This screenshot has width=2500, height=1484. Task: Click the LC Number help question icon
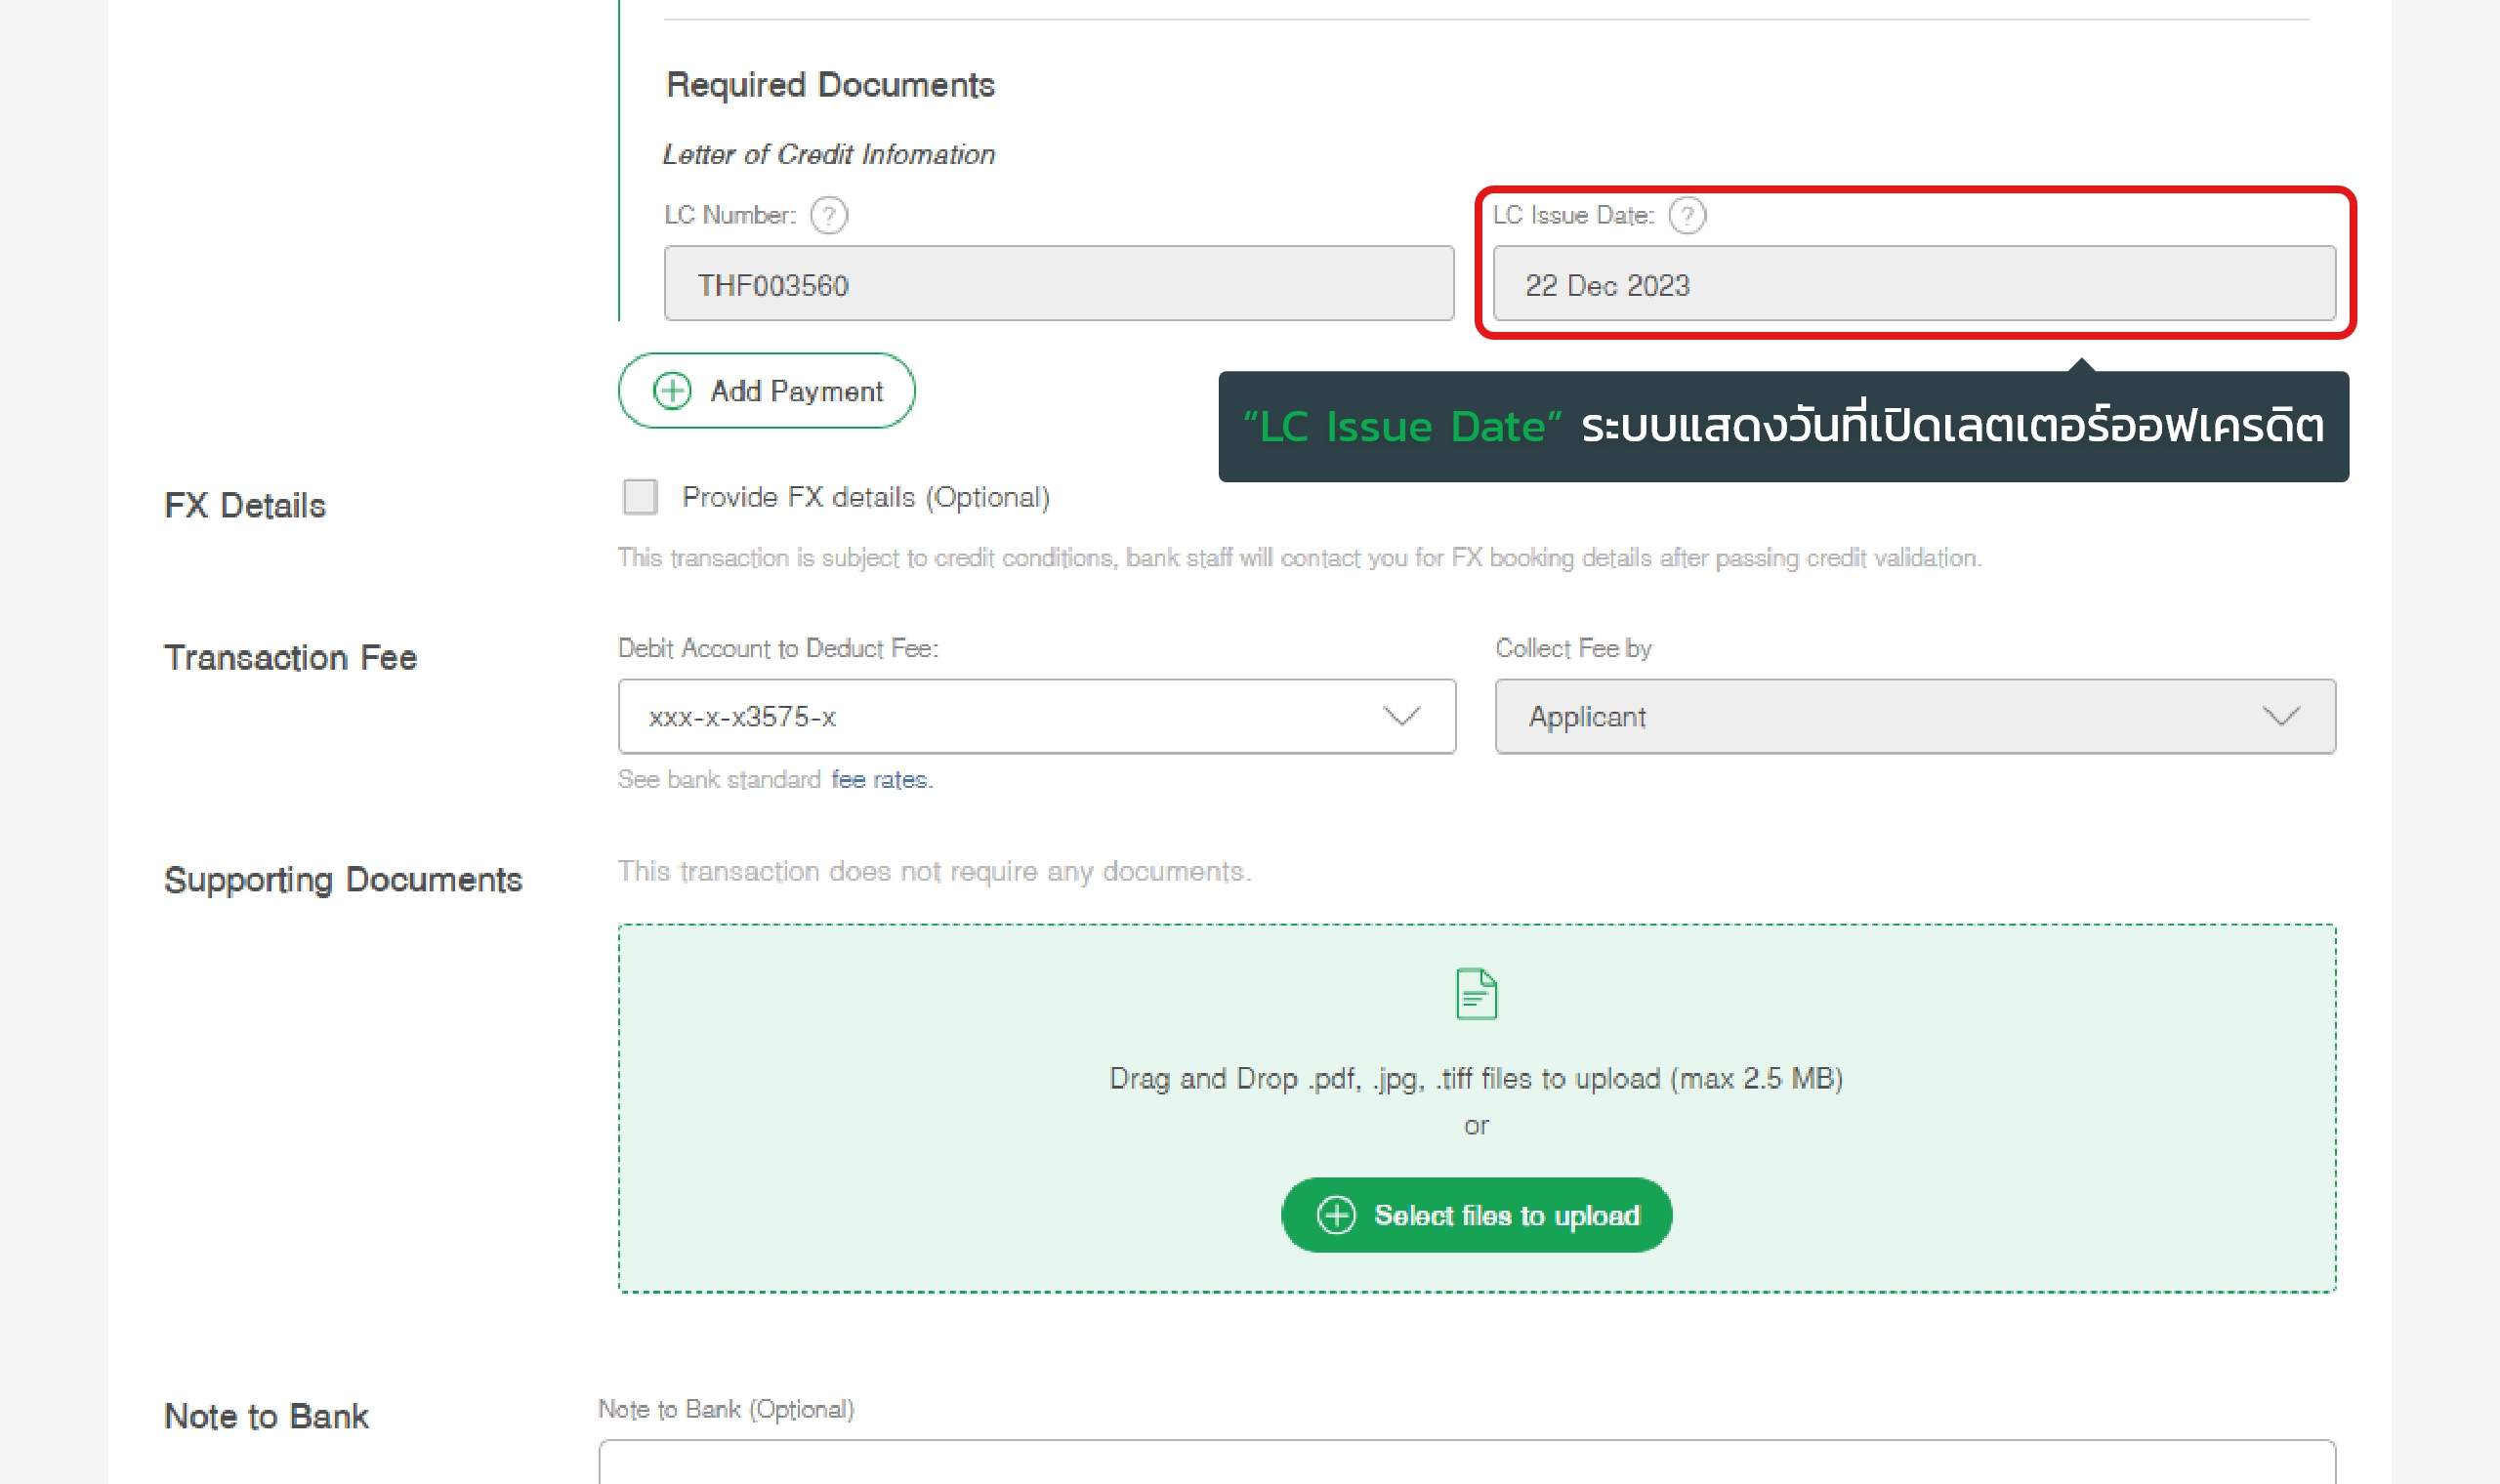coord(828,215)
